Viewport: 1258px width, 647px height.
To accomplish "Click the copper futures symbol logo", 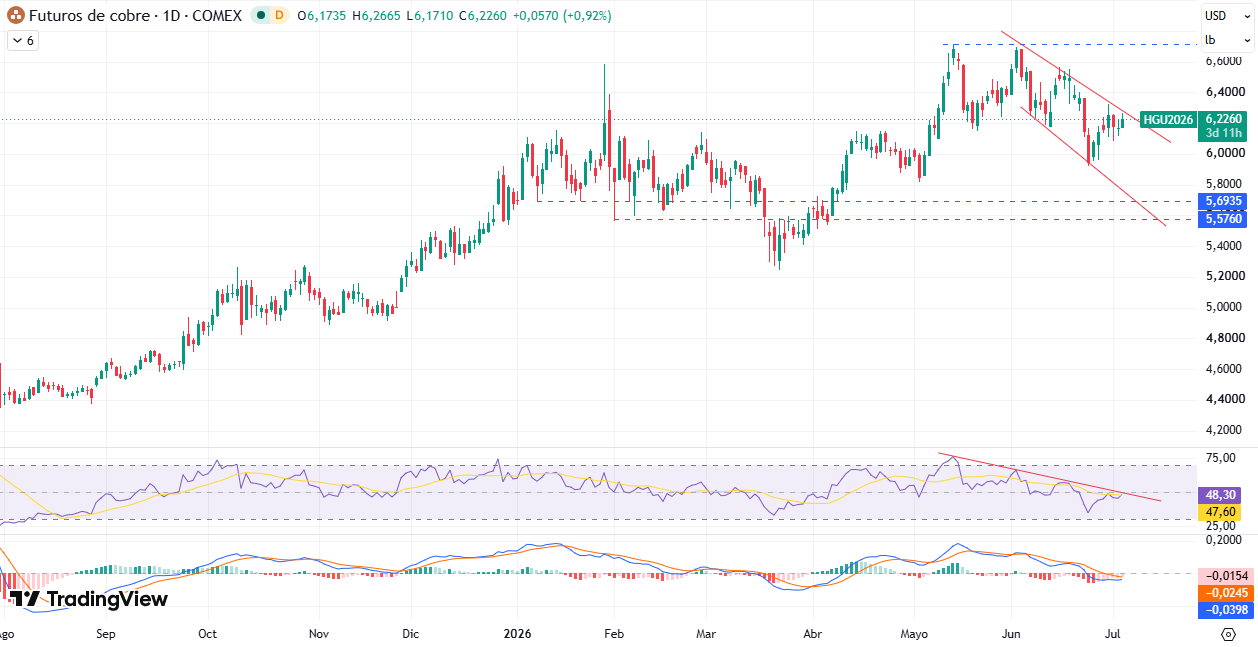I will pos(16,15).
